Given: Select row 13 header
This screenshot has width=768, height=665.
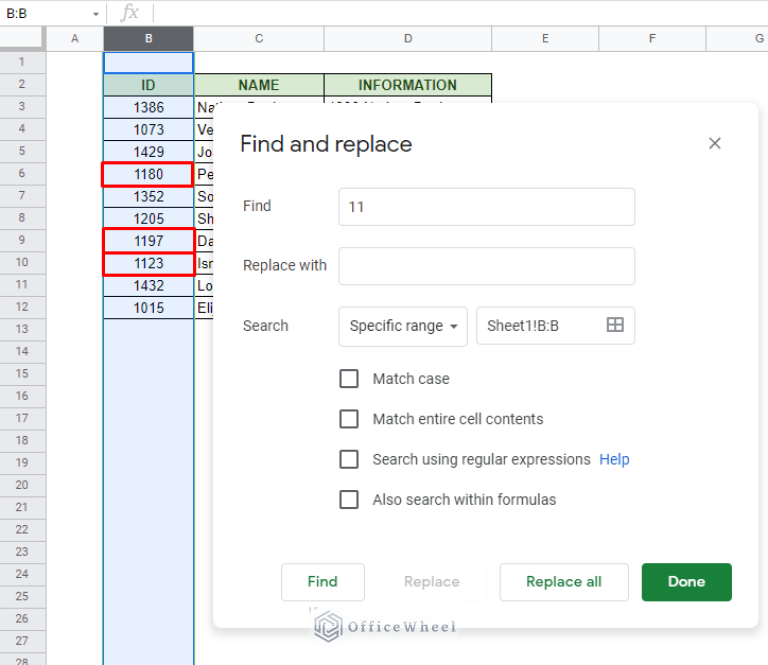Looking at the screenshot, I should coord(22,329).
